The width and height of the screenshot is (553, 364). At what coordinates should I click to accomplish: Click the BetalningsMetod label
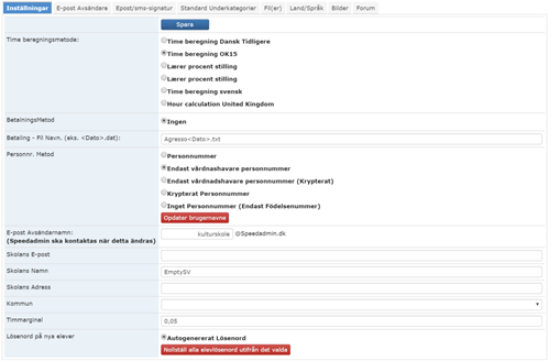pyautogui.click(x=30, y=120)
